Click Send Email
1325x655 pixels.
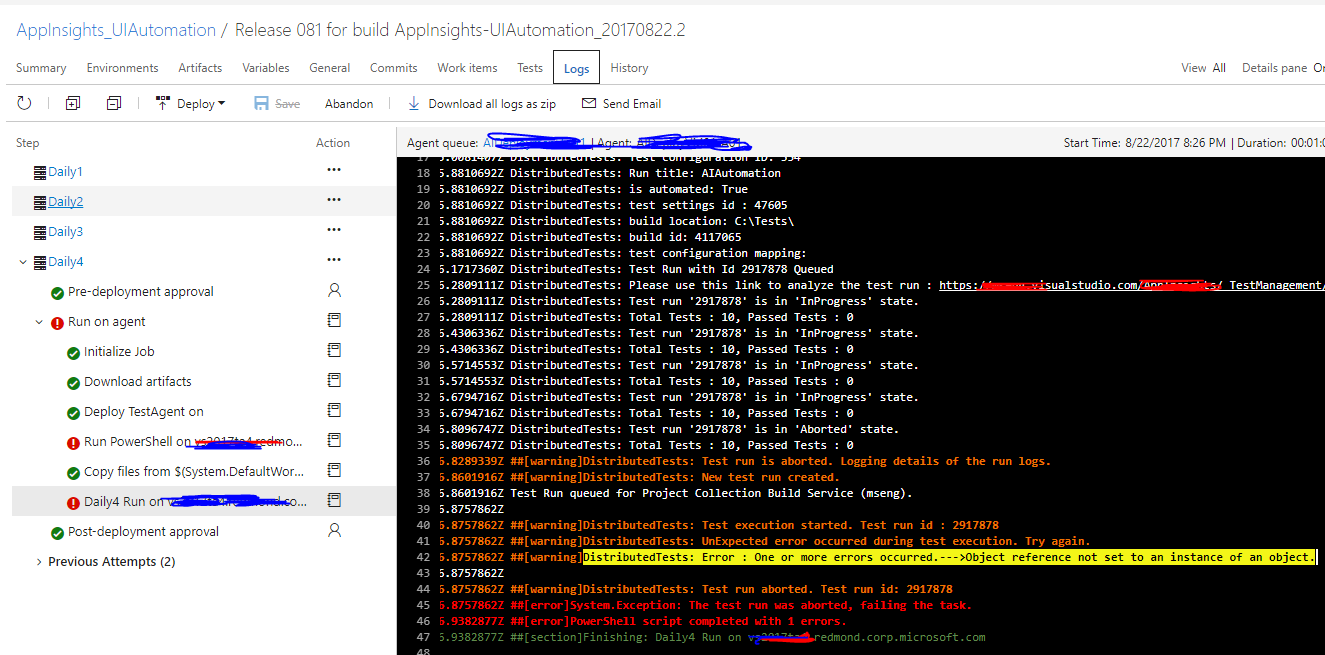point(621,104)
